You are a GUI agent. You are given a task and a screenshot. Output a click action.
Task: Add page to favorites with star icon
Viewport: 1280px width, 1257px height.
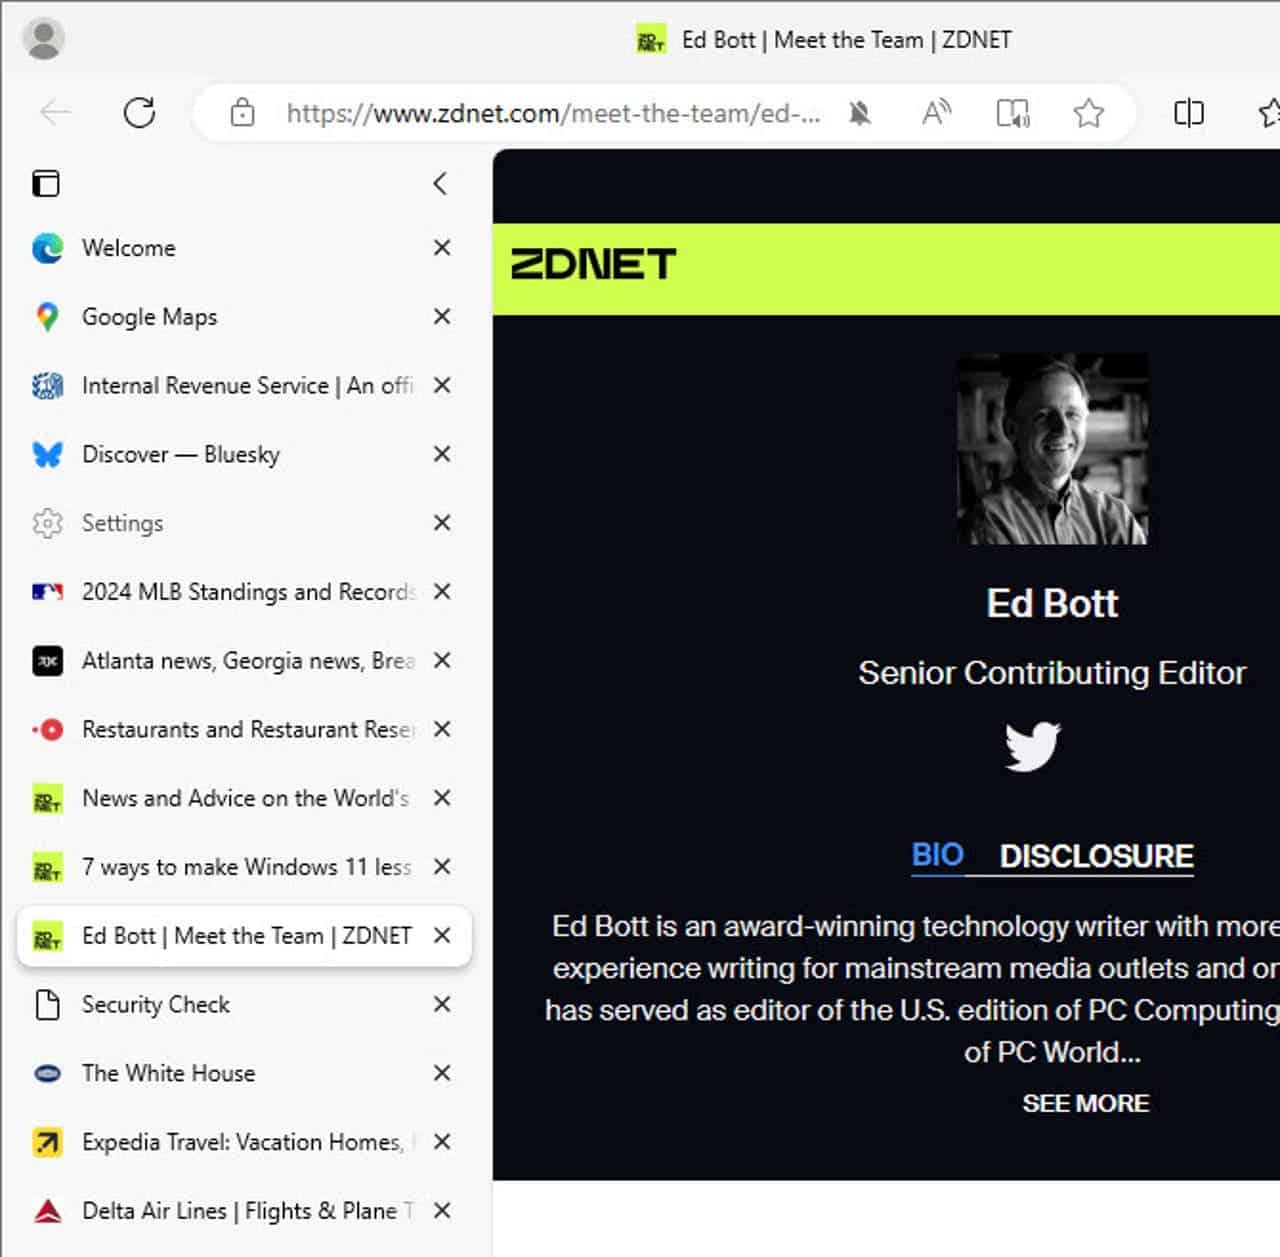click(1088, 113)
